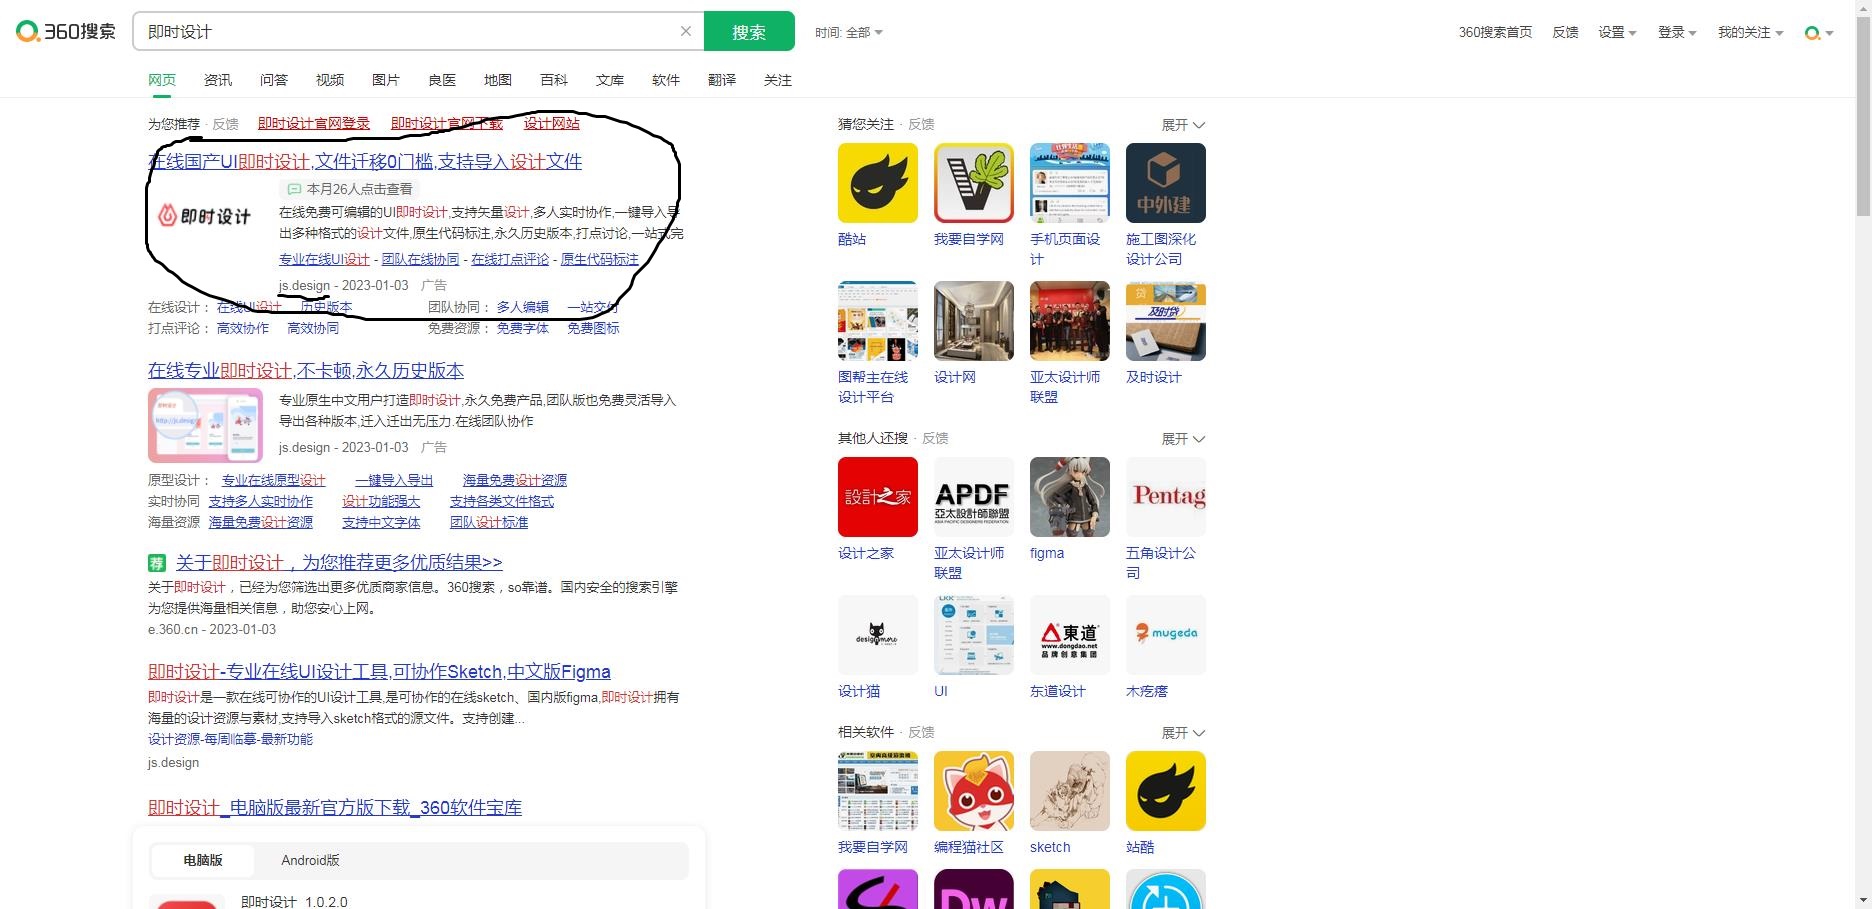
Task: Open the 施工图深化设计公司 icon
Action: [1166, 183]
